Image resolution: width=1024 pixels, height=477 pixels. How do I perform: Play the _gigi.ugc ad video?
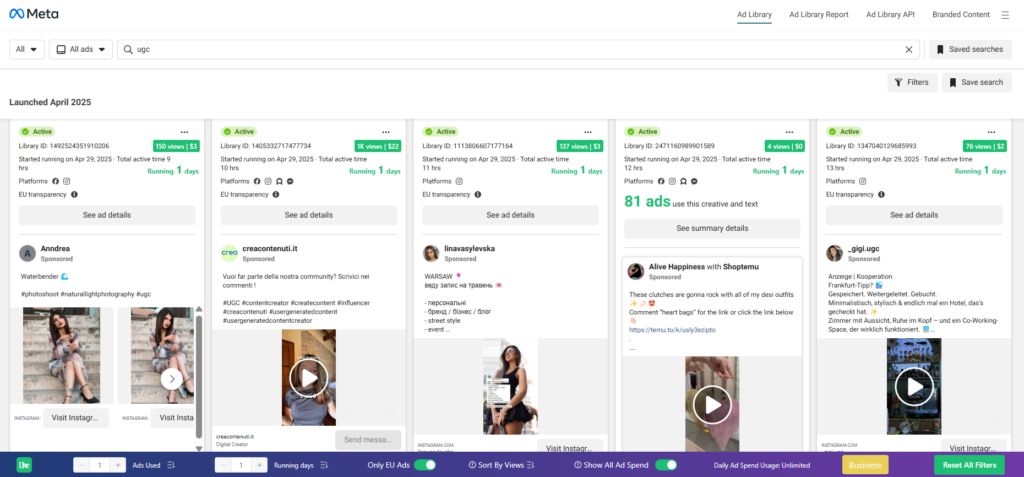pos(913,387)
